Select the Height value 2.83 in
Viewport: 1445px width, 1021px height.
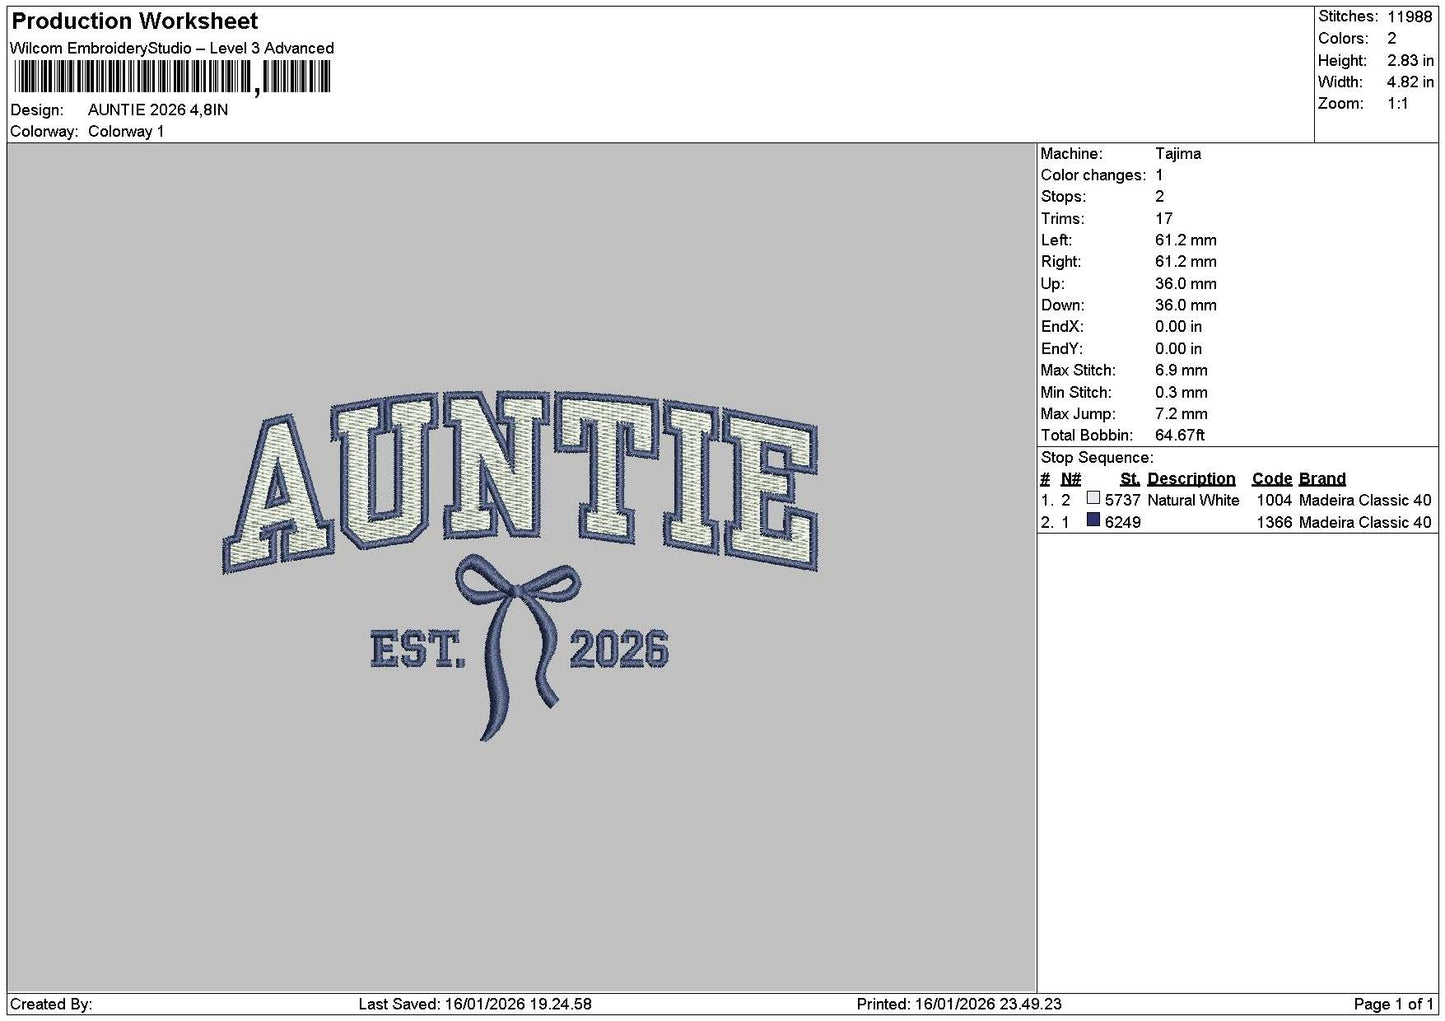point(1410,61)
